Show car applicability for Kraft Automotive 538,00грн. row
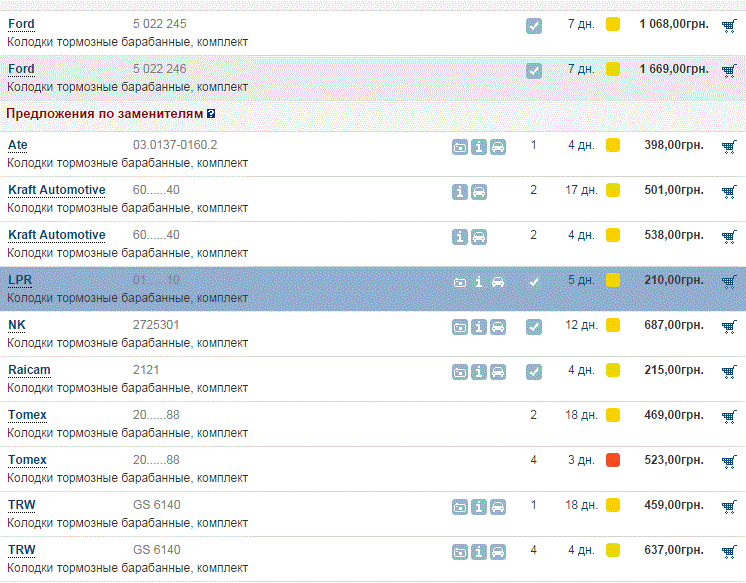Viewport: 746px width, 583px height. 479,237
